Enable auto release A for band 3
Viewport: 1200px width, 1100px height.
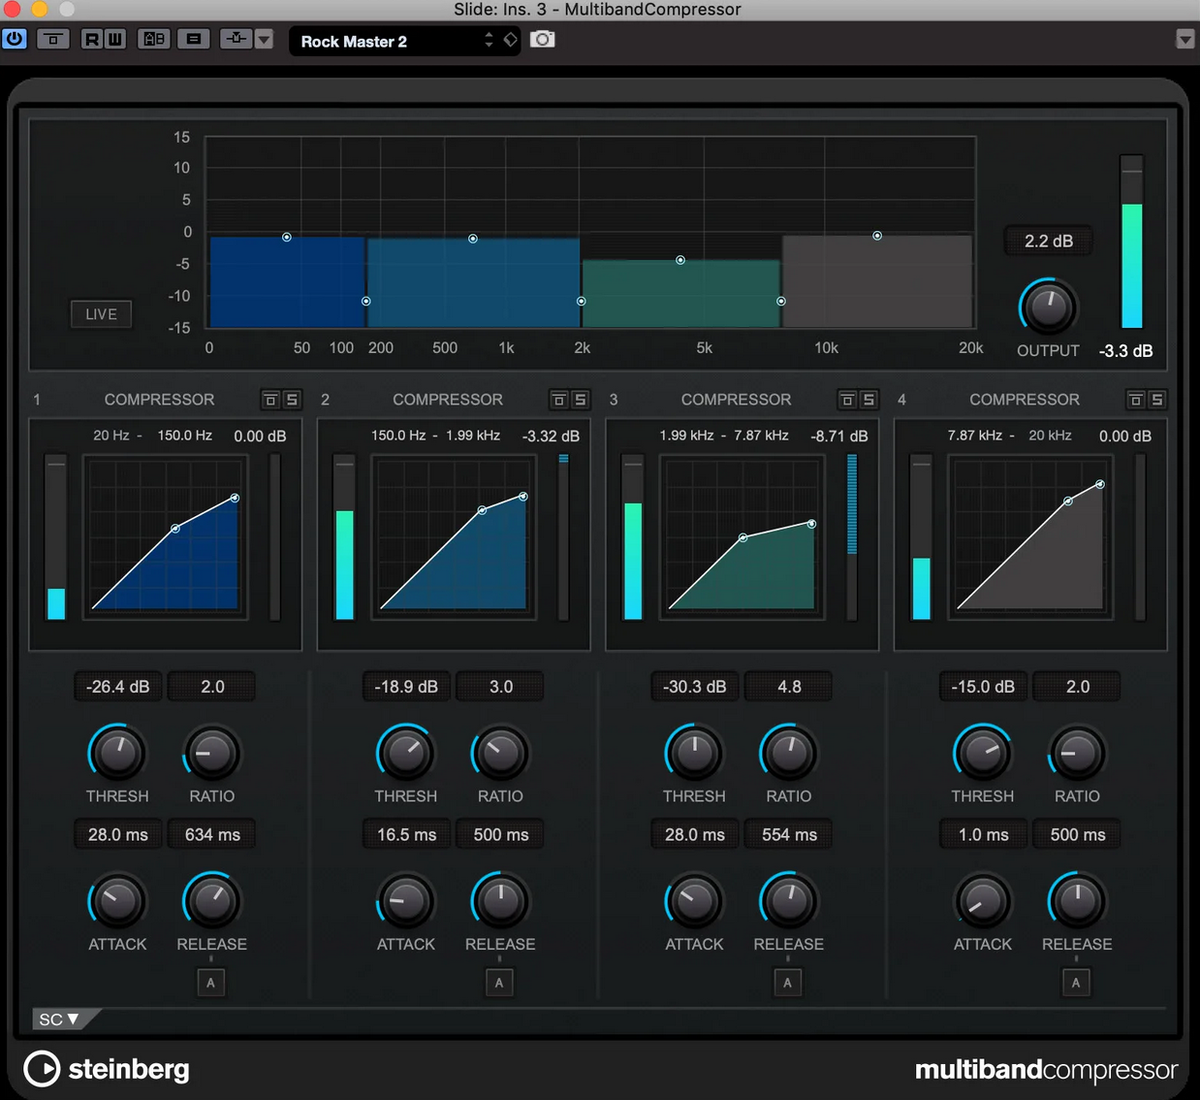tap(787, 983)
